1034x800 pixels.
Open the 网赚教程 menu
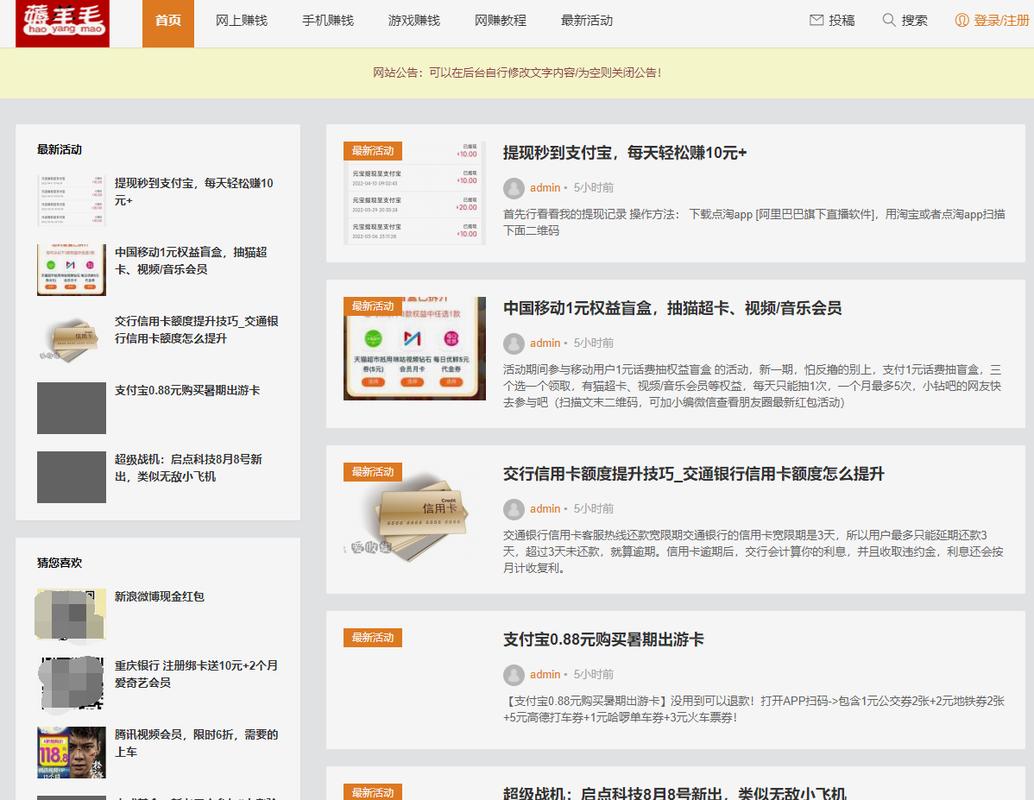tap(501, 20)
